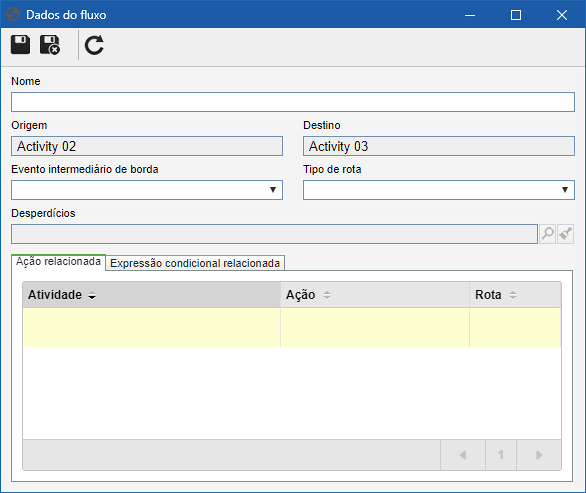Go to next page in grid
This screenshot has height=493, width=586.
tap(539, 455)
